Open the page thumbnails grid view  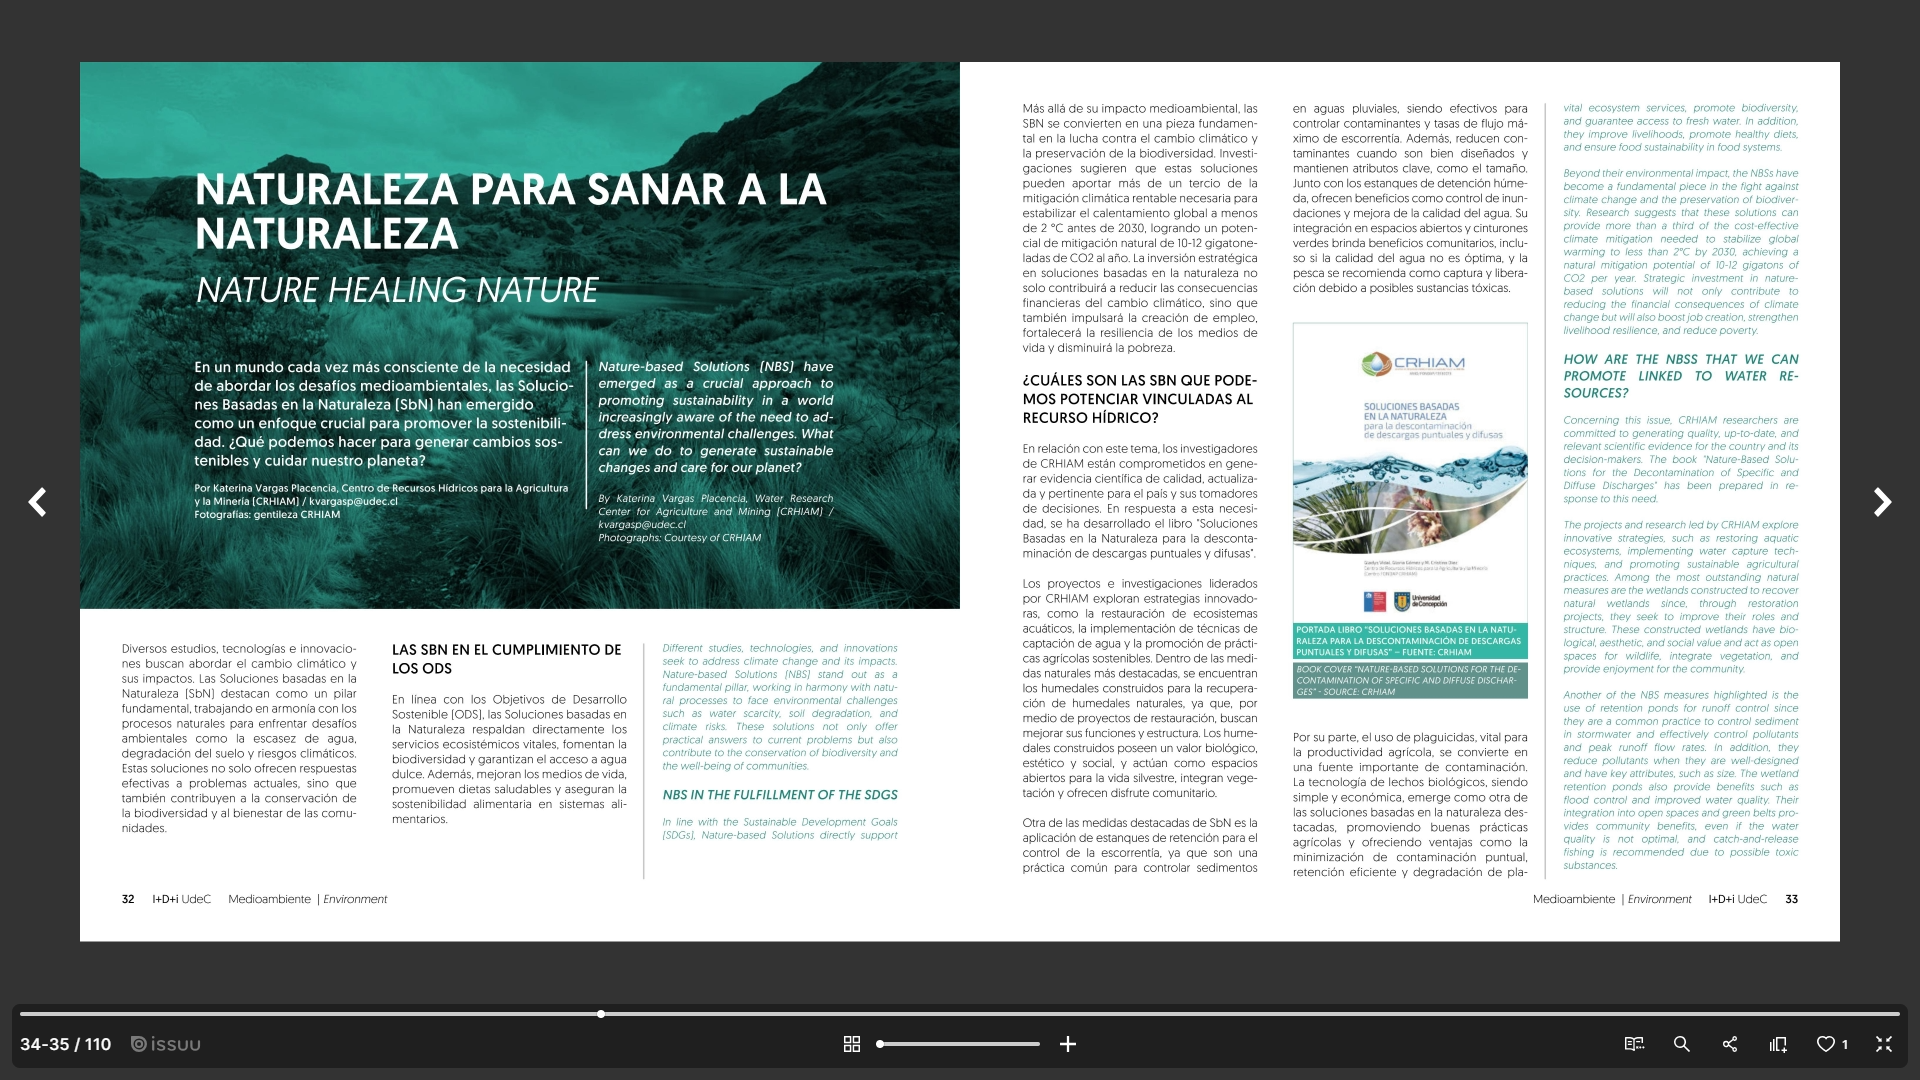[x=852, y=1044]
